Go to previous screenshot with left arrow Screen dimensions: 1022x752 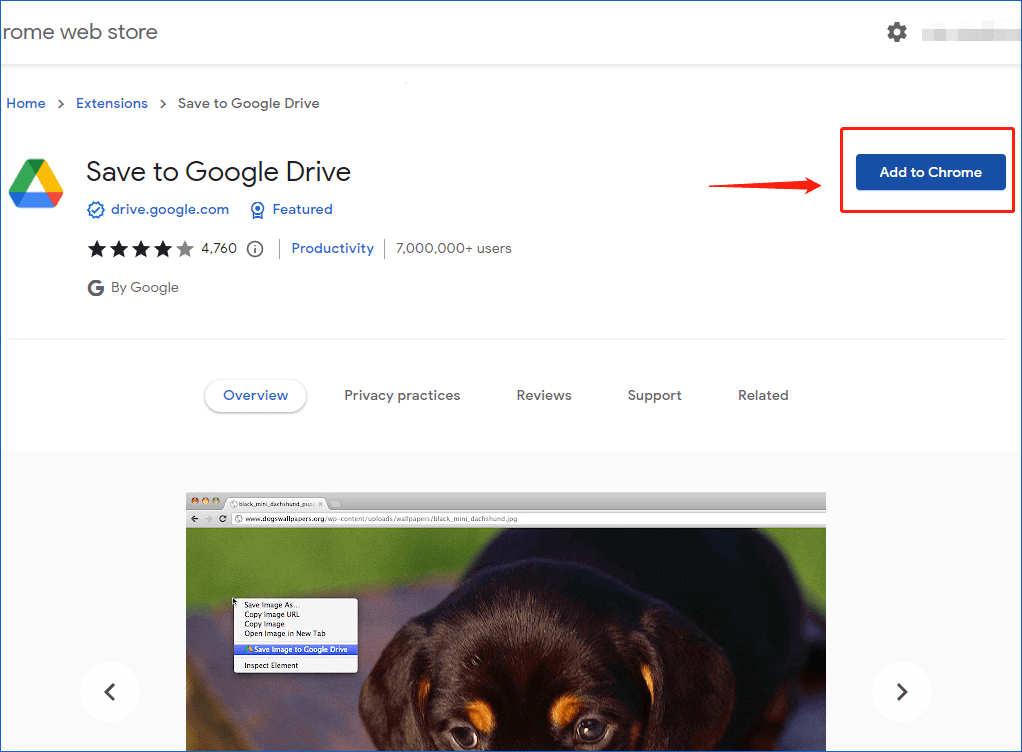tap(110, 692)
